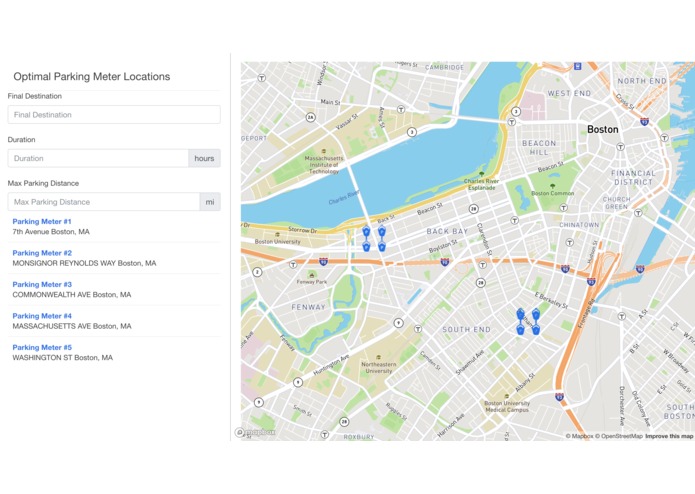Viewport: 695px width, 494px height.
Task: Click the 'BACK BAY' neighborhood label
Action: (x=447, y=231)
